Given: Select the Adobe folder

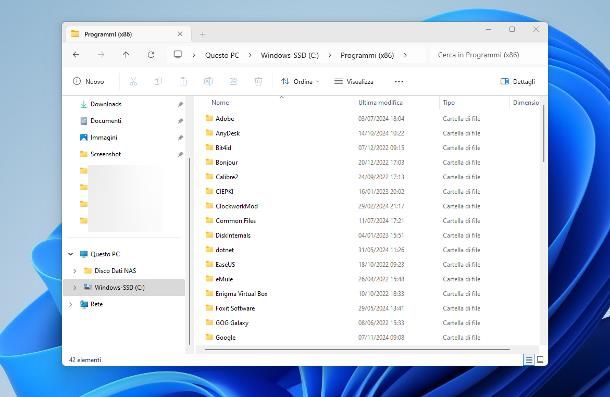Looking at the screenshot, I should coord(224,118).
